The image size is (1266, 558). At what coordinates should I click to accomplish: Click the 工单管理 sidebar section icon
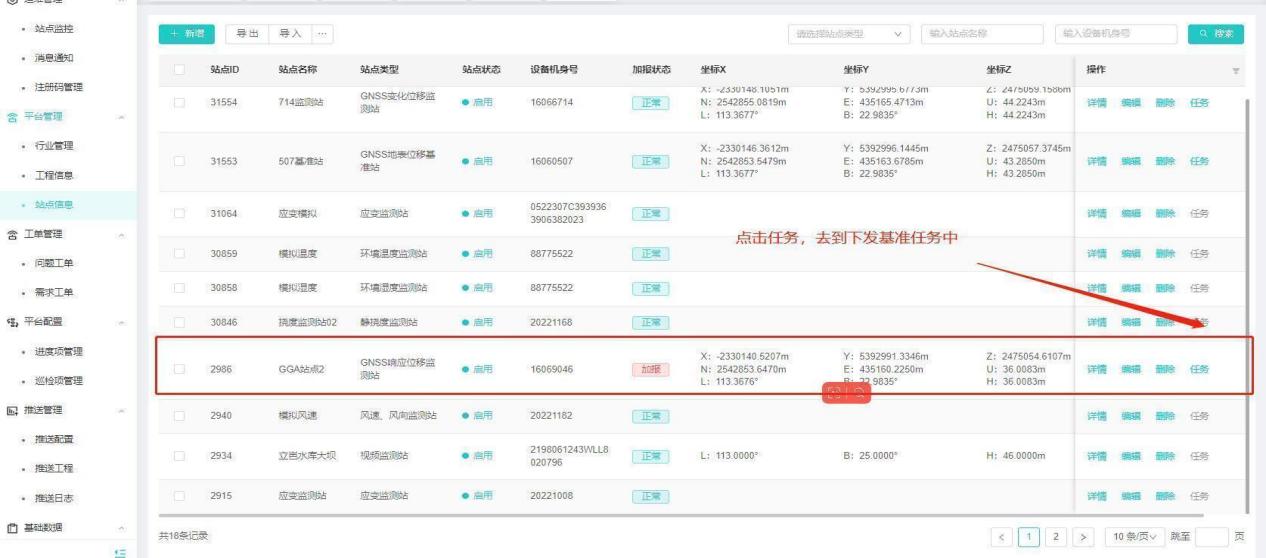click(11, 234)
